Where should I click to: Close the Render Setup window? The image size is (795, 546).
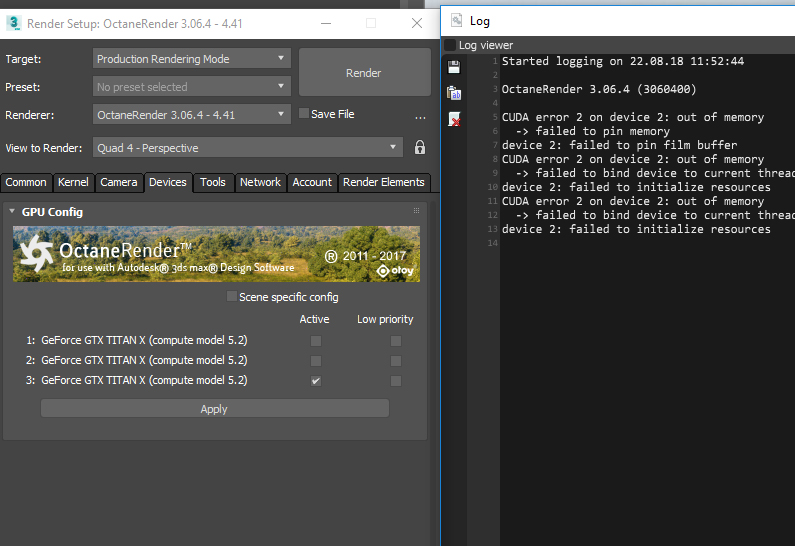417,23
